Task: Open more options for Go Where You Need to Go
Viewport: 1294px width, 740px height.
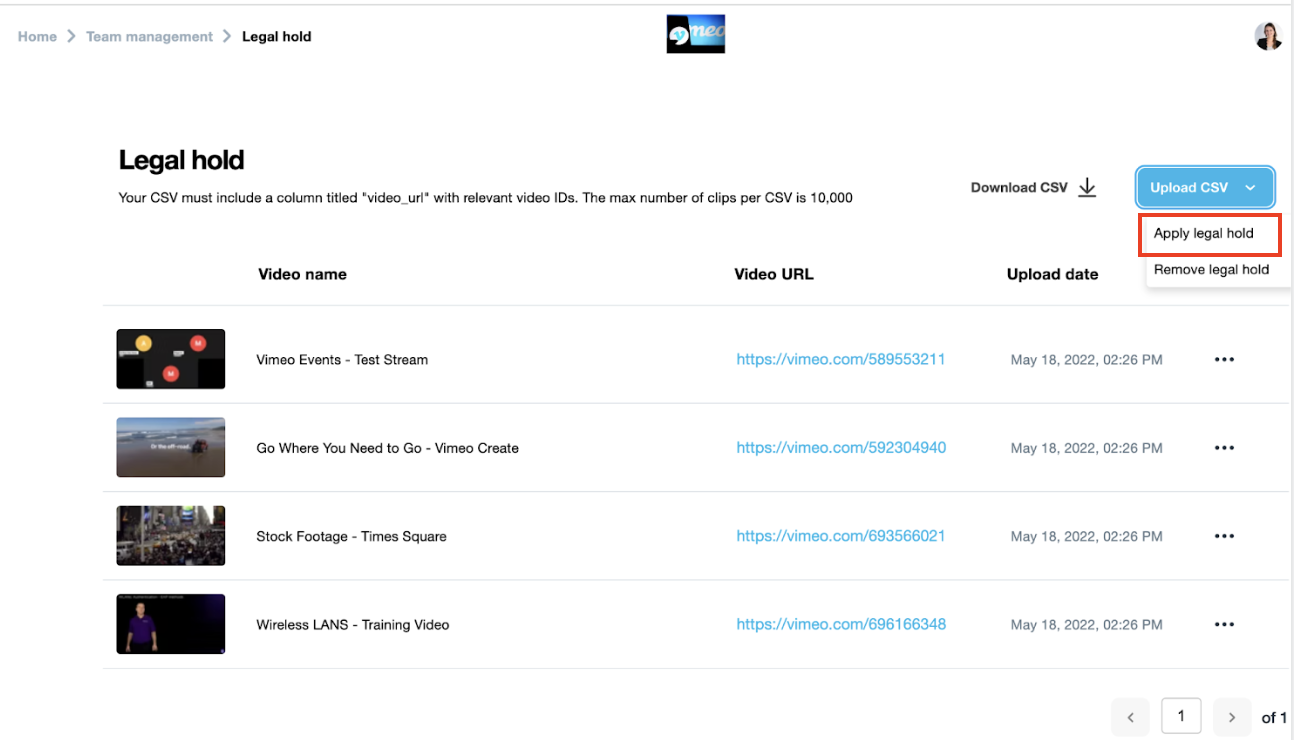Action: tap(1224, 448)
